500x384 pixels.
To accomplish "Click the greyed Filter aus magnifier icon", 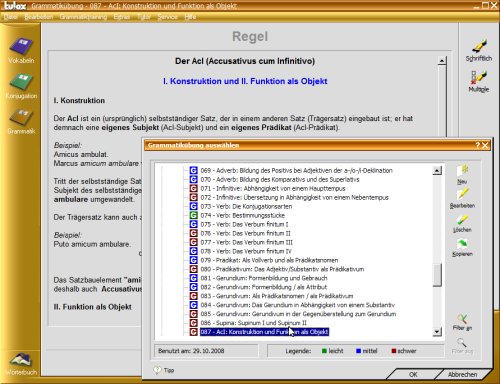I will (462, 345).
